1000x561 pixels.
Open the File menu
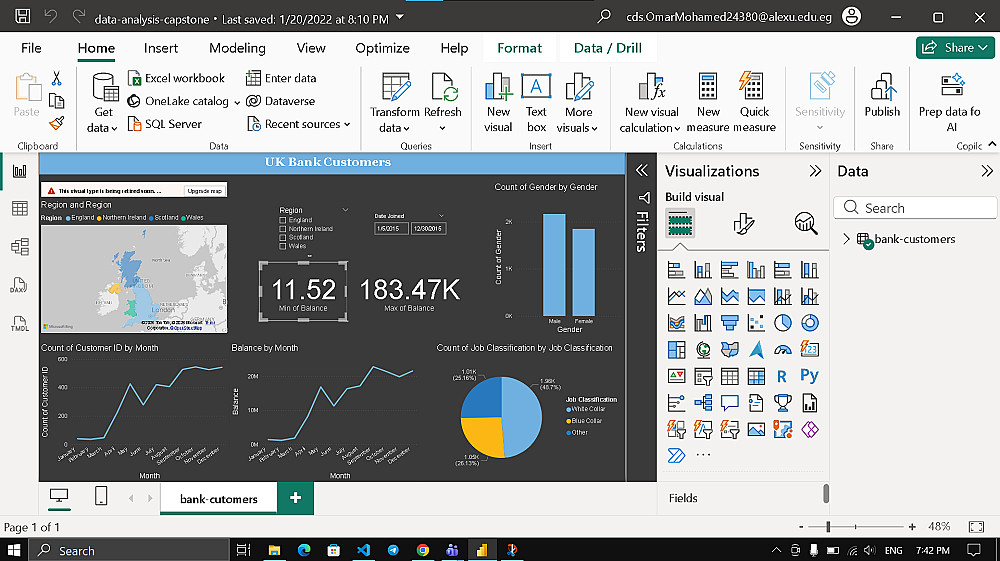[x=31, y=48]
